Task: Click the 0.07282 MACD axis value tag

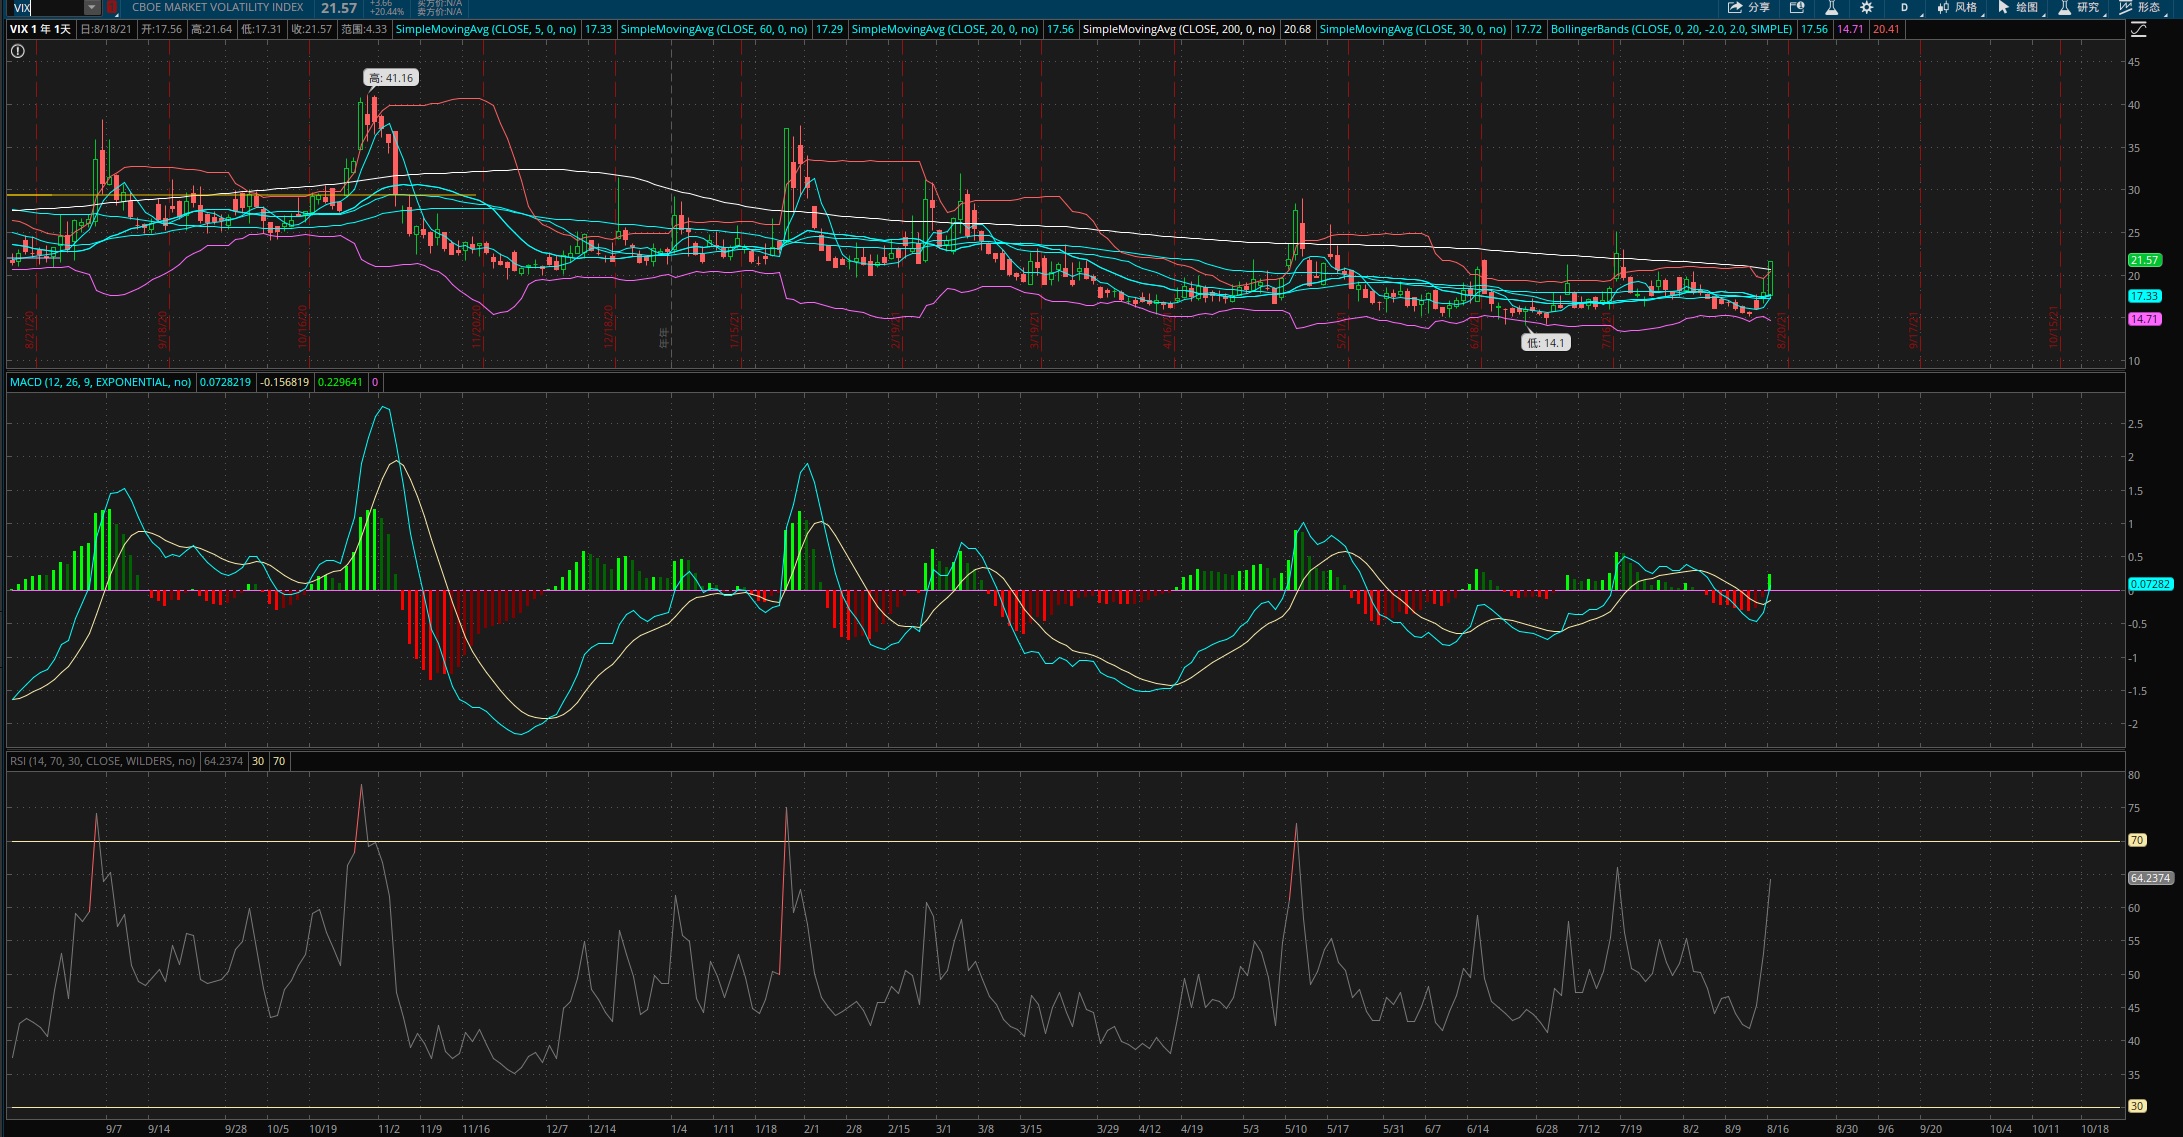Action: pyautogui.click(x=2150, y=584)
